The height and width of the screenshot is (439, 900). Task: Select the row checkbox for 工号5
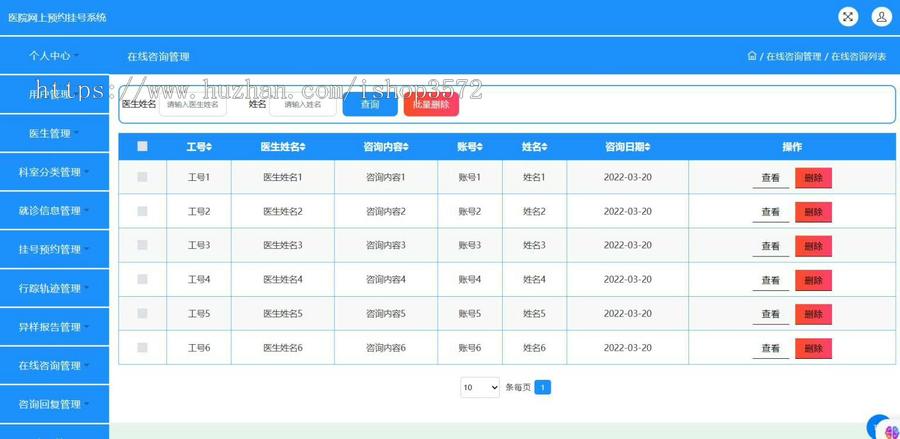pos(142,313)
